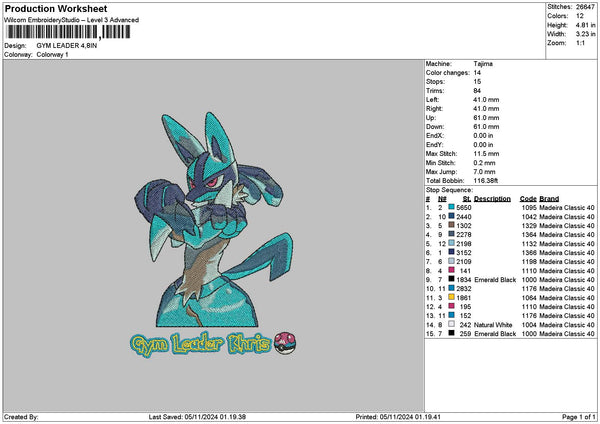Click the Total Bobbin value 116.38ft
The height and width of the screenshot is (424, 600).
tap(486, 181)
